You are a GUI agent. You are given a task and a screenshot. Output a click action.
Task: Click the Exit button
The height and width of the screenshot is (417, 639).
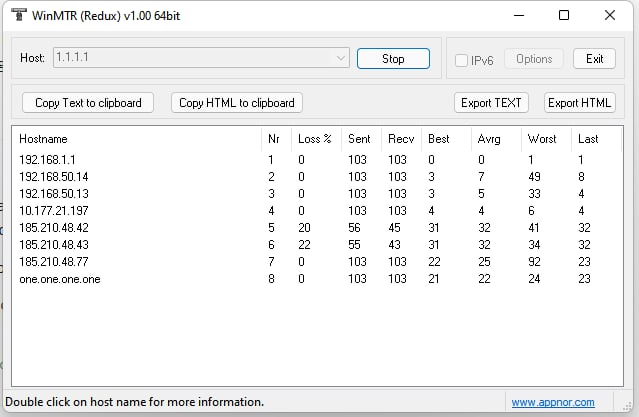tap(594, 59)
